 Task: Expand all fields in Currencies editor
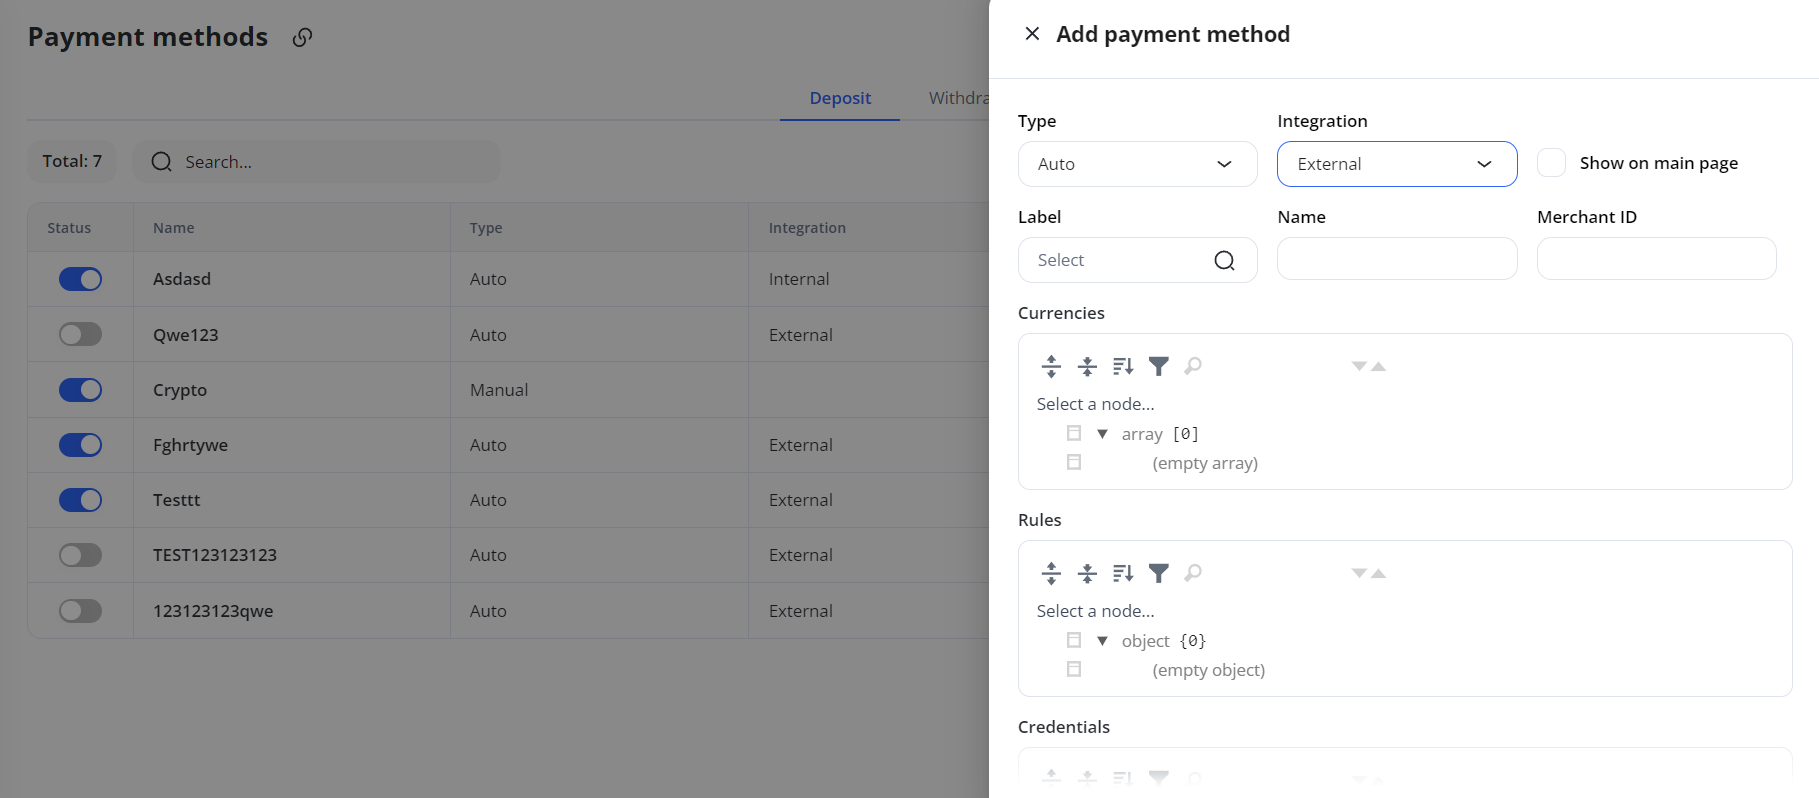coord(1051,366)
